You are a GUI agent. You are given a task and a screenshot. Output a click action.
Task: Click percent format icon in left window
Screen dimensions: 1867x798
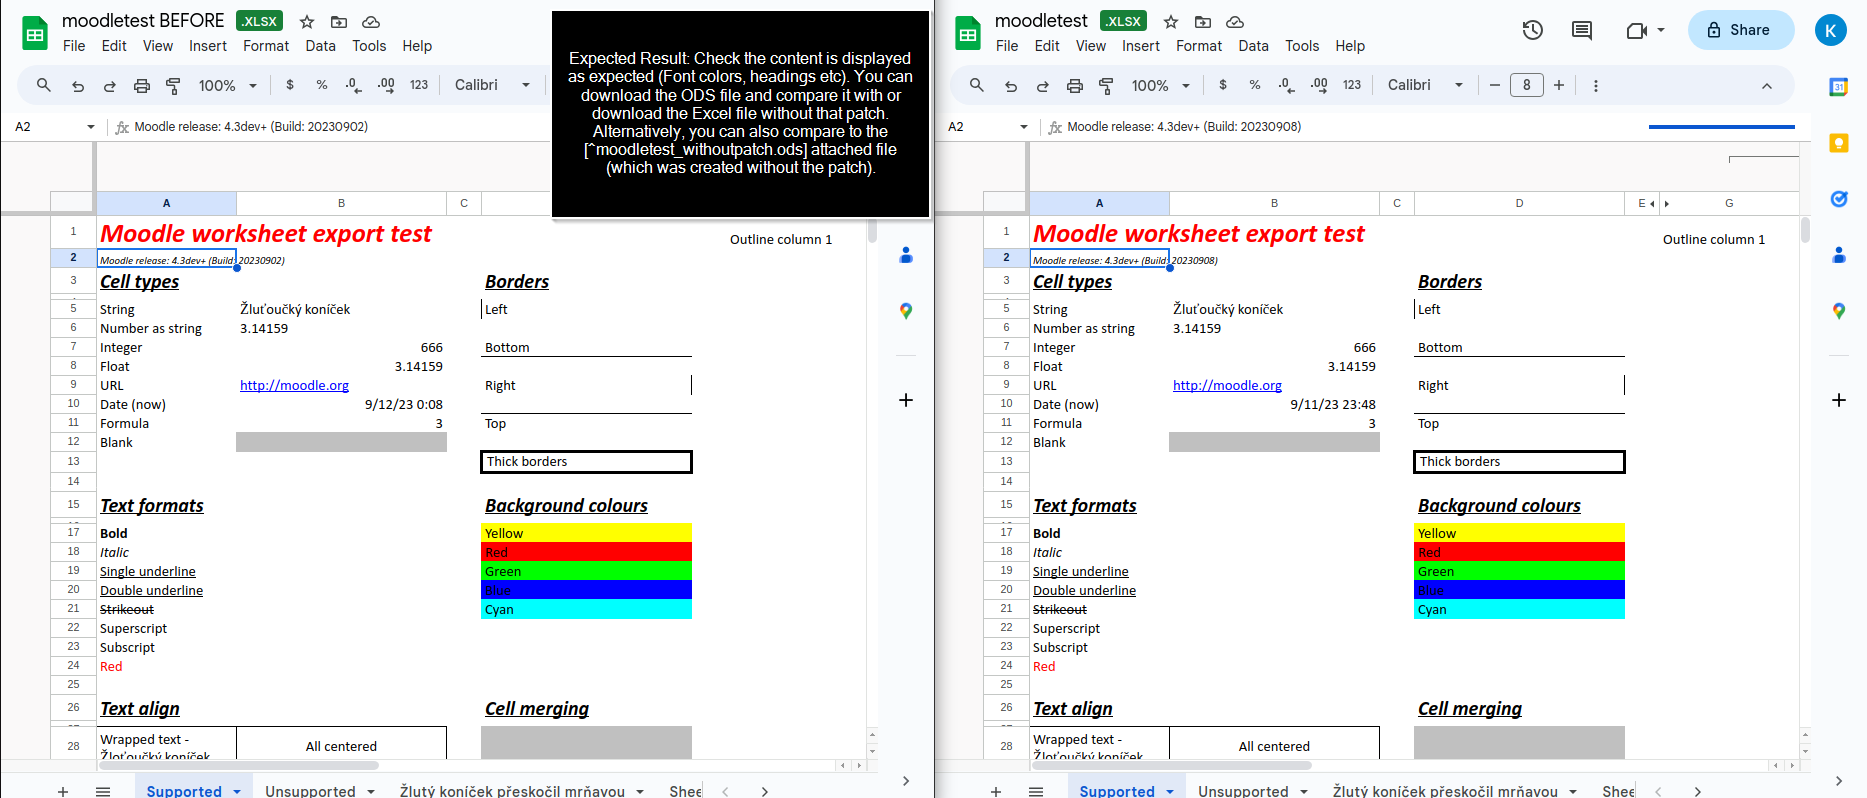pos(322,85)
